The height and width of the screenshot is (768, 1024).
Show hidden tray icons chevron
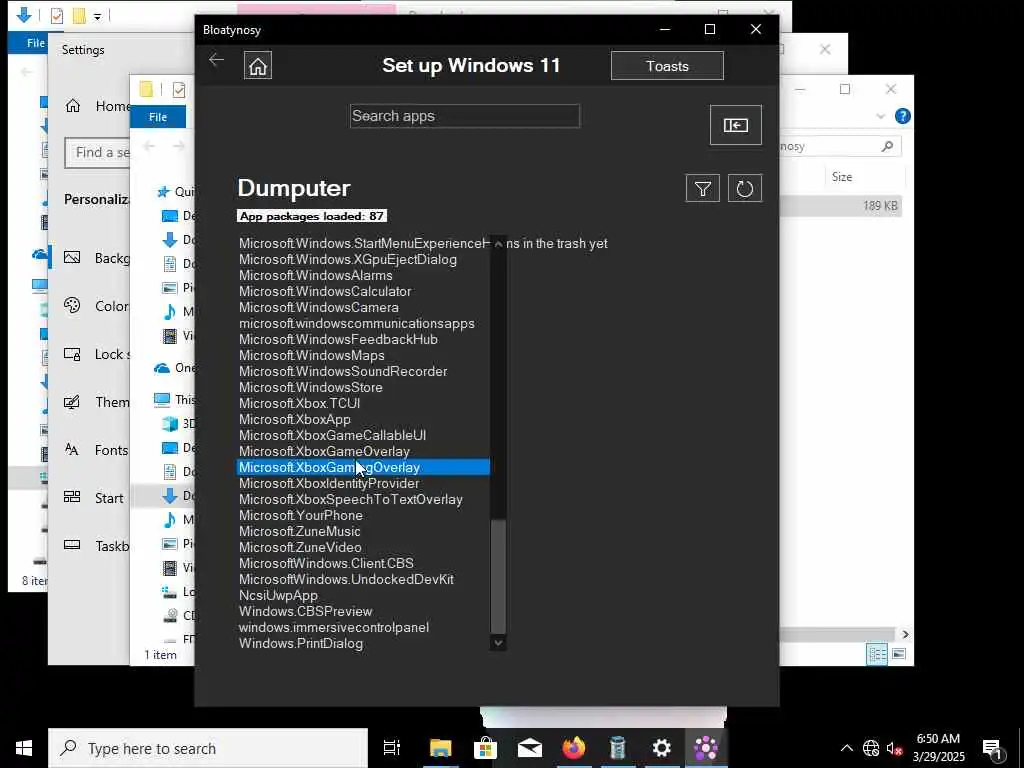846,748
